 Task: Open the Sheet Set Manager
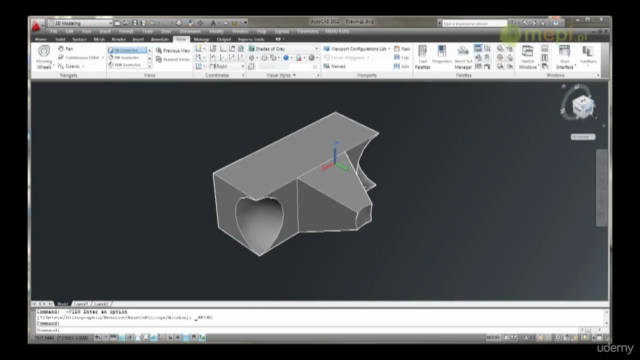[x=463, y=57]
